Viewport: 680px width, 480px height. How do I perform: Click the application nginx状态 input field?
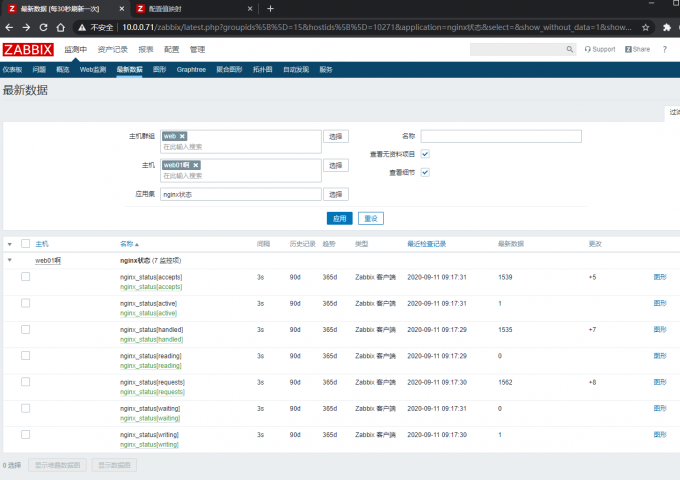tap(241, 194)
